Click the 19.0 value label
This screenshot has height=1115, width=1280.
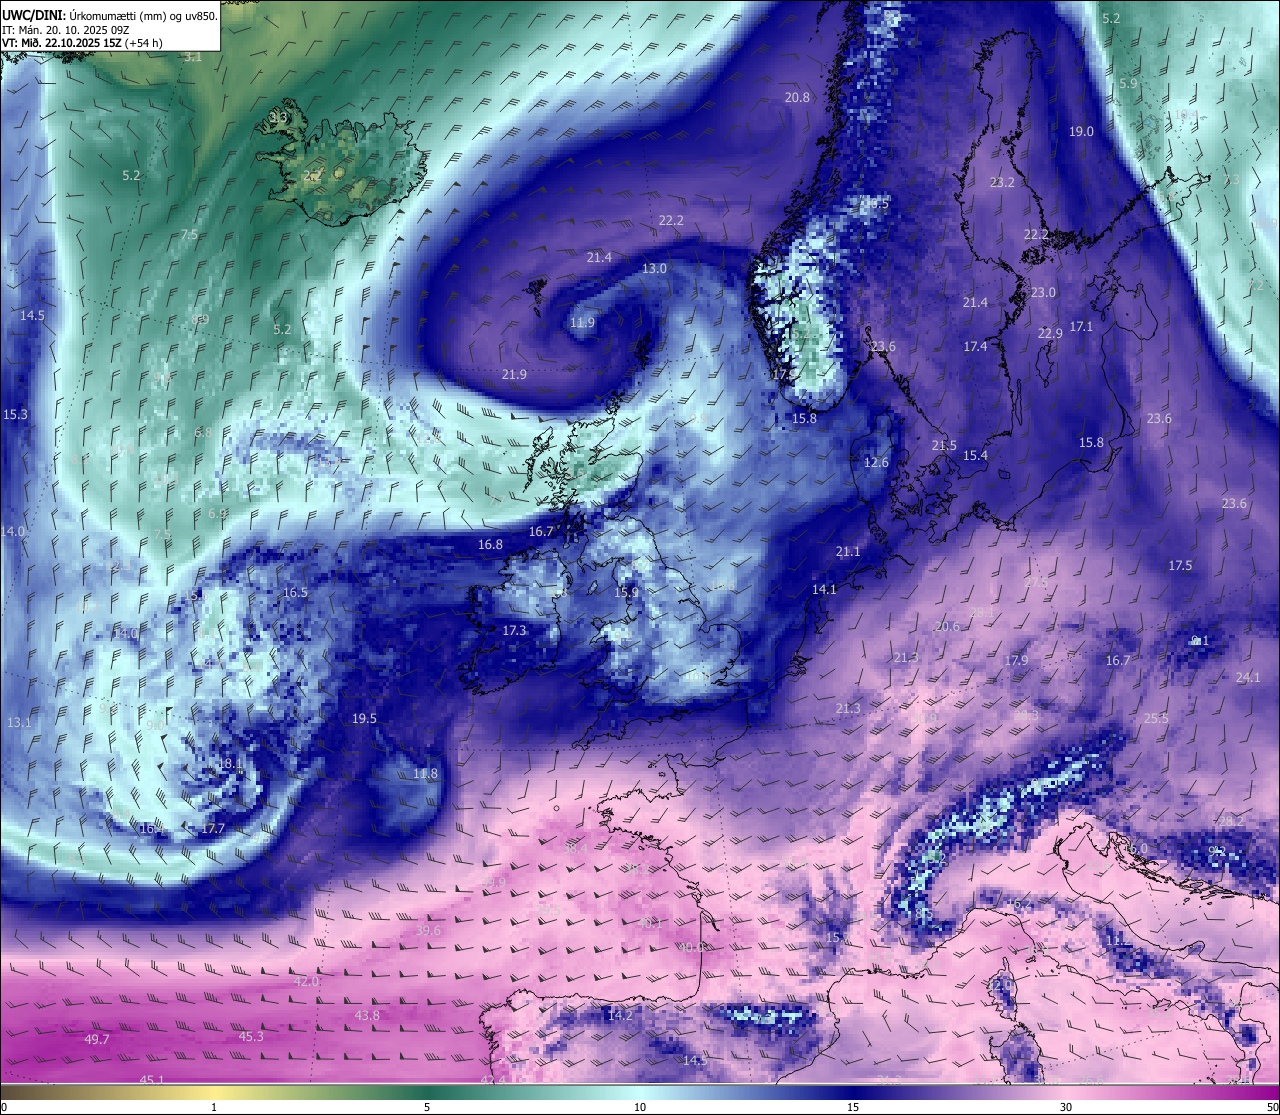click(x=1081, y=131)
